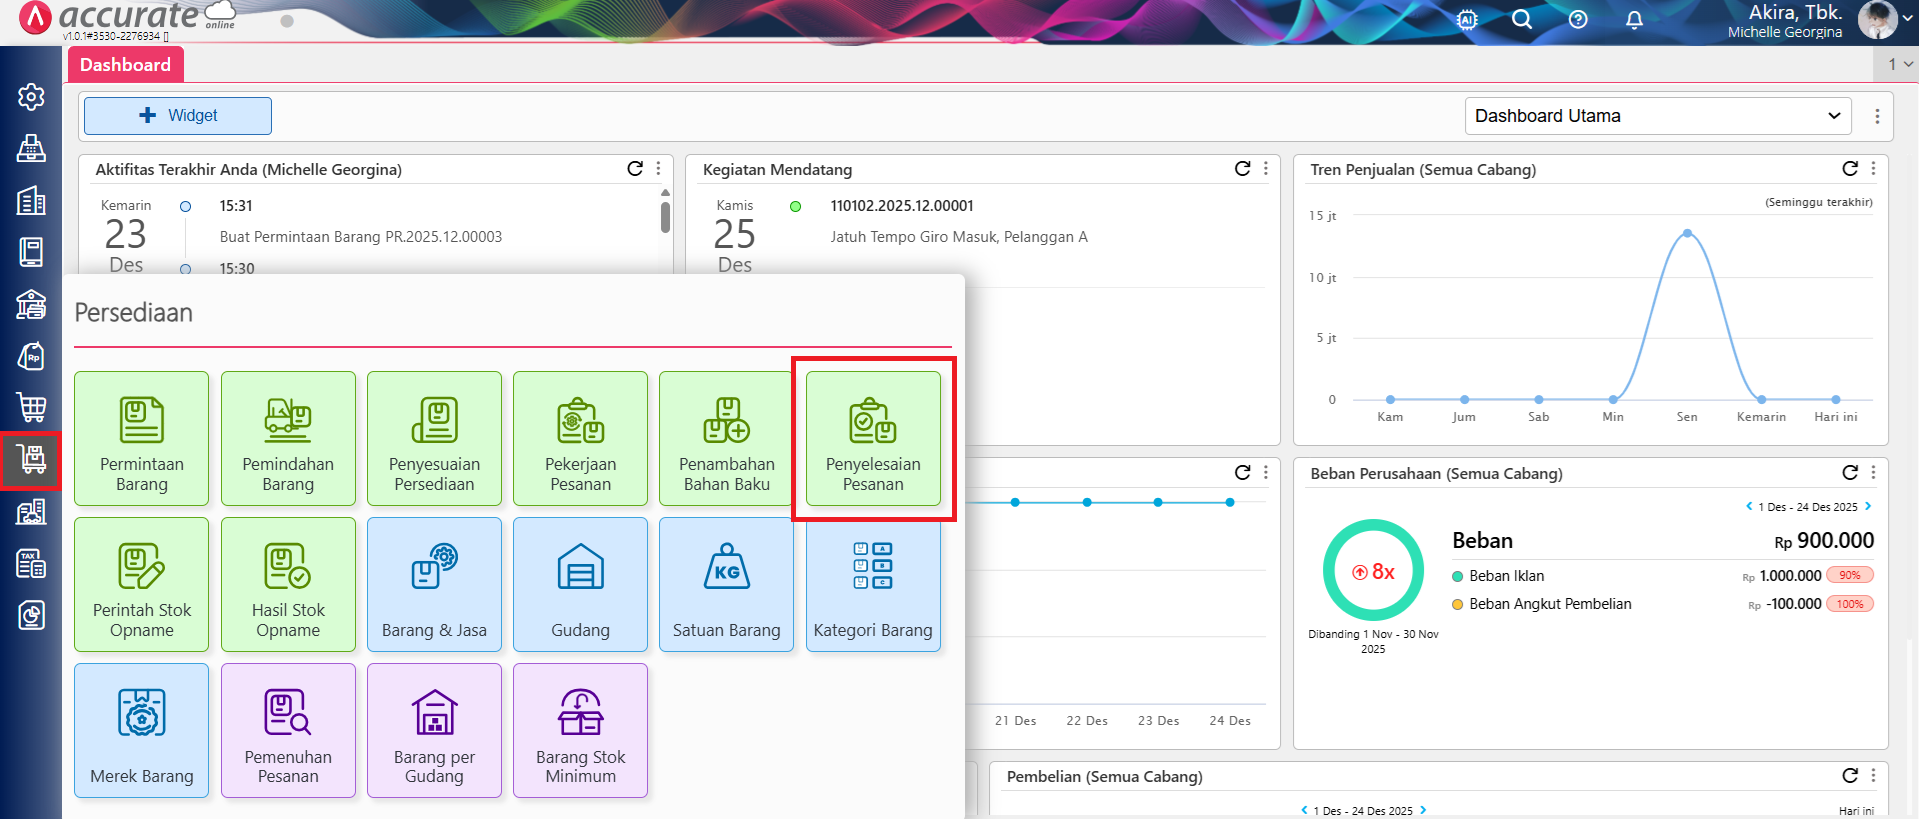Refresh the Tren Penjualan widget
1919x819 pixels.
click(x=1850, y=169)
